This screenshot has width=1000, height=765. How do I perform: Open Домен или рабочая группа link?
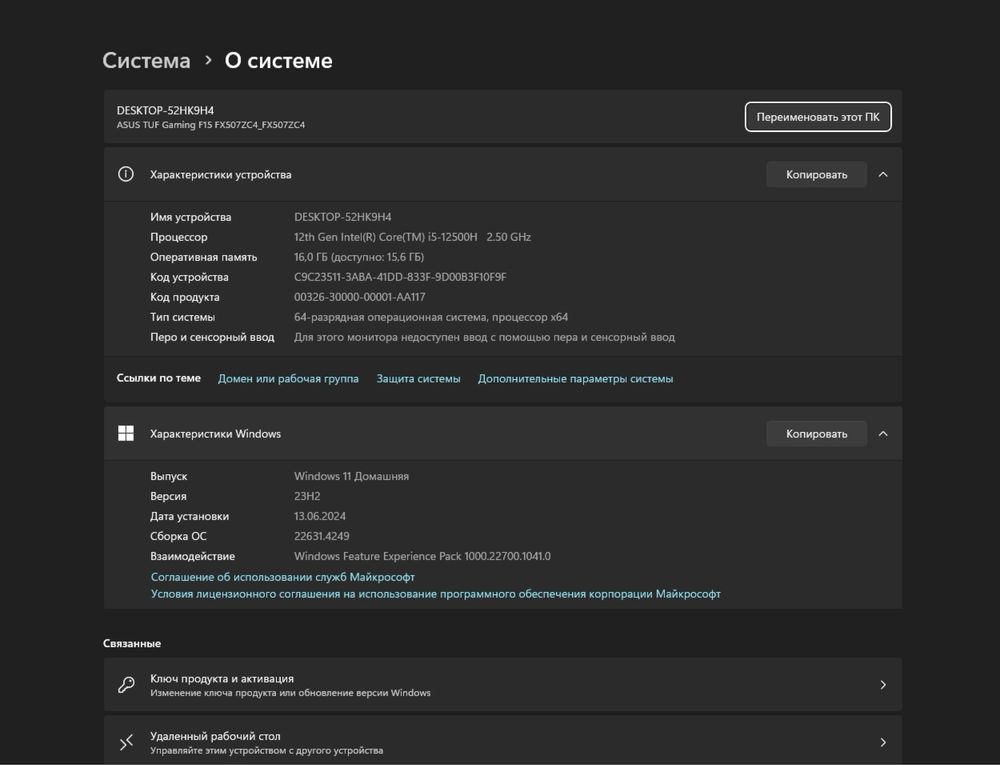pyautogui.click(x=288, y=379)
